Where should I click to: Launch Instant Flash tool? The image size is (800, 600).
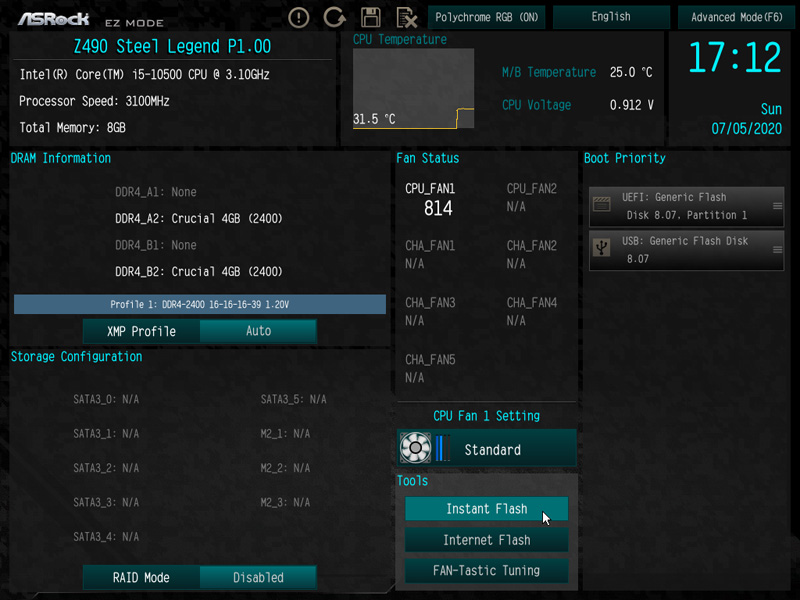[x=486, y=509]
